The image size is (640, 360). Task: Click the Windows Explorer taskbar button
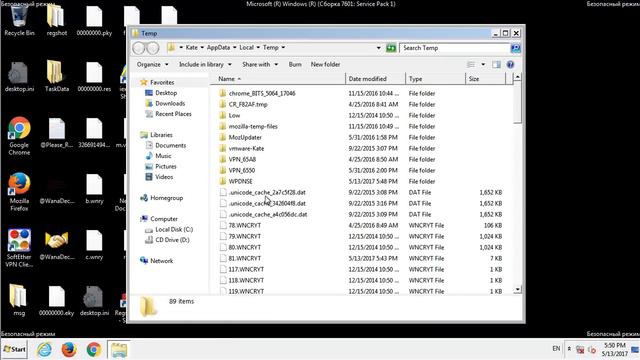coord(119,350)
